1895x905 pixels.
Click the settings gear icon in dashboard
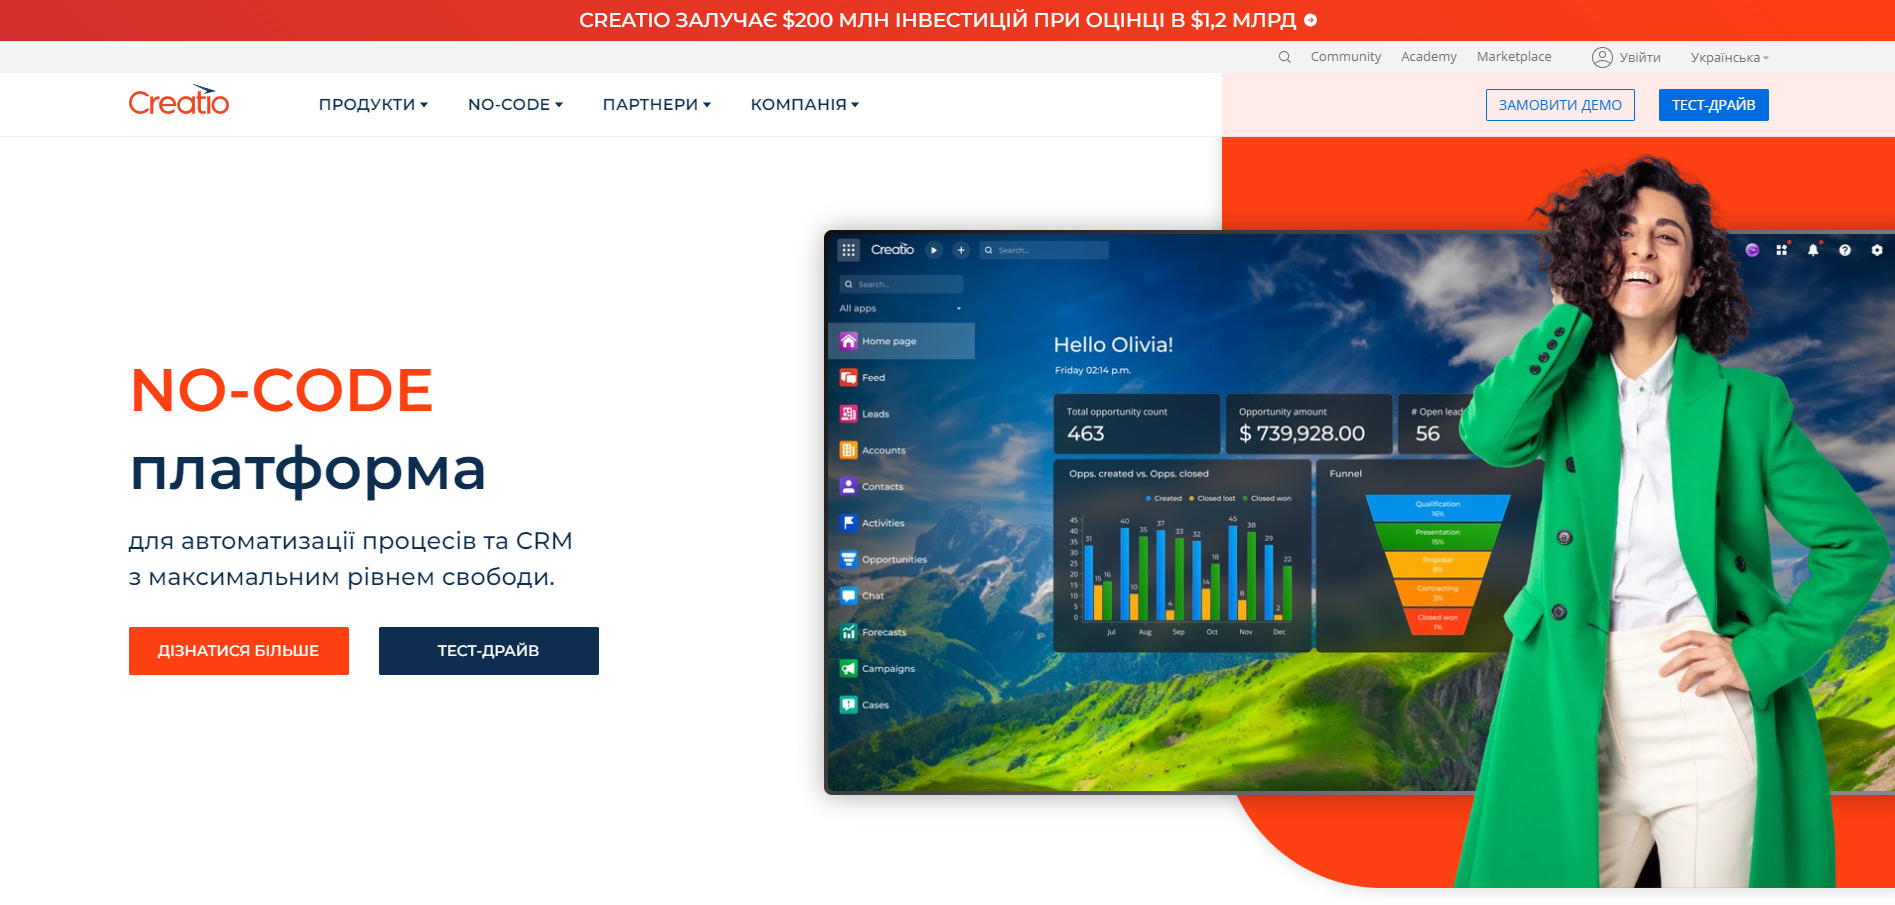click(x=1876, y=250)
